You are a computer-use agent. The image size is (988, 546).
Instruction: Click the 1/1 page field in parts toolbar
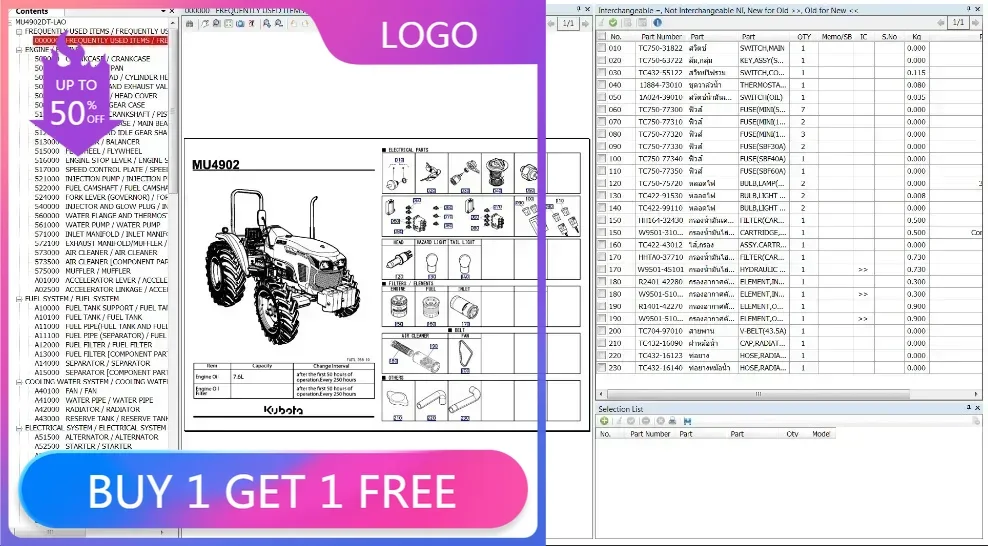pos(958,23)
